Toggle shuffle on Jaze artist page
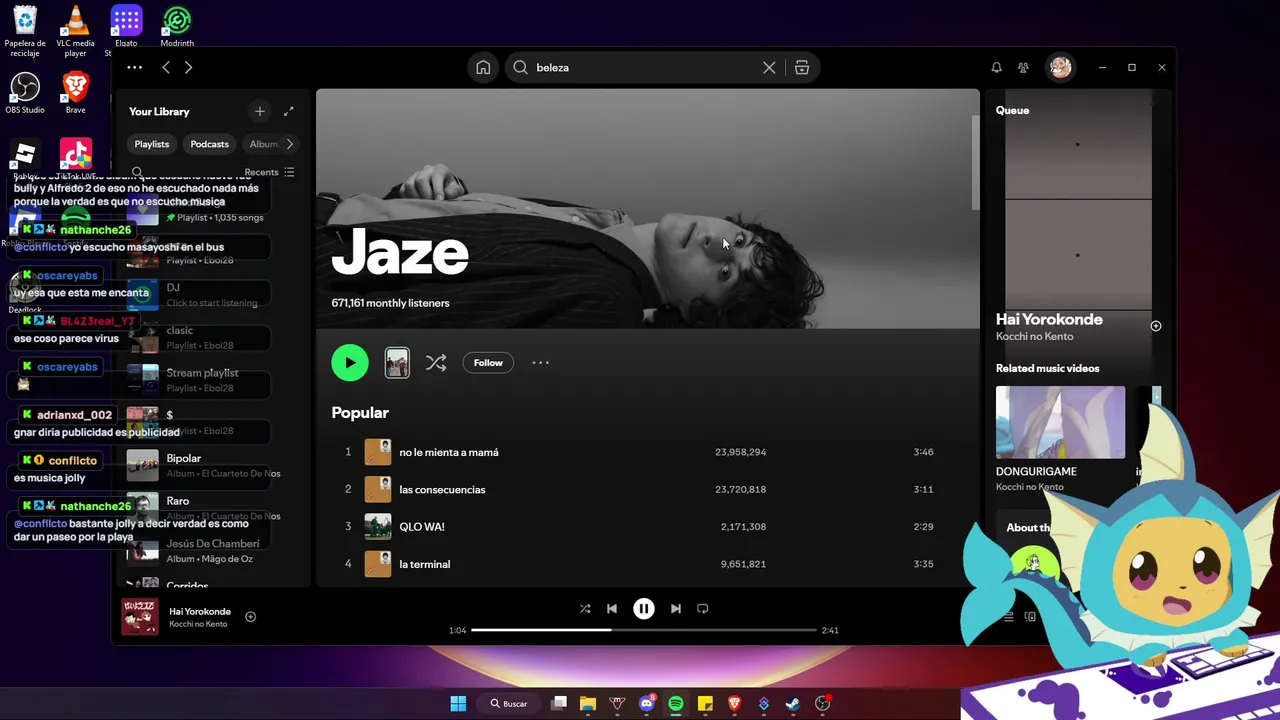 click(436, 362)
